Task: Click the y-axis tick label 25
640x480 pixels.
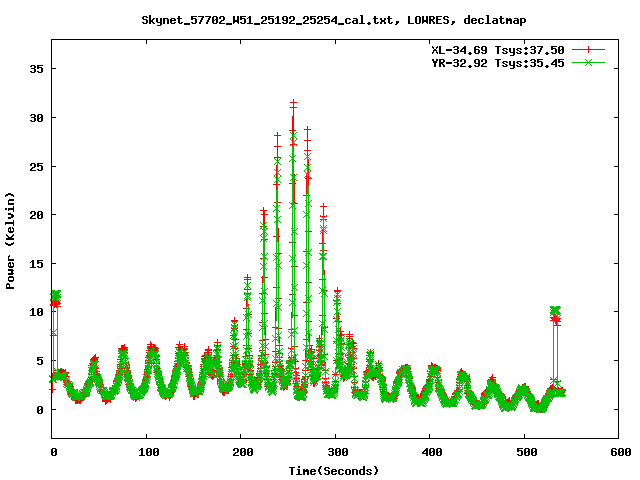Action: coord(36,167)
